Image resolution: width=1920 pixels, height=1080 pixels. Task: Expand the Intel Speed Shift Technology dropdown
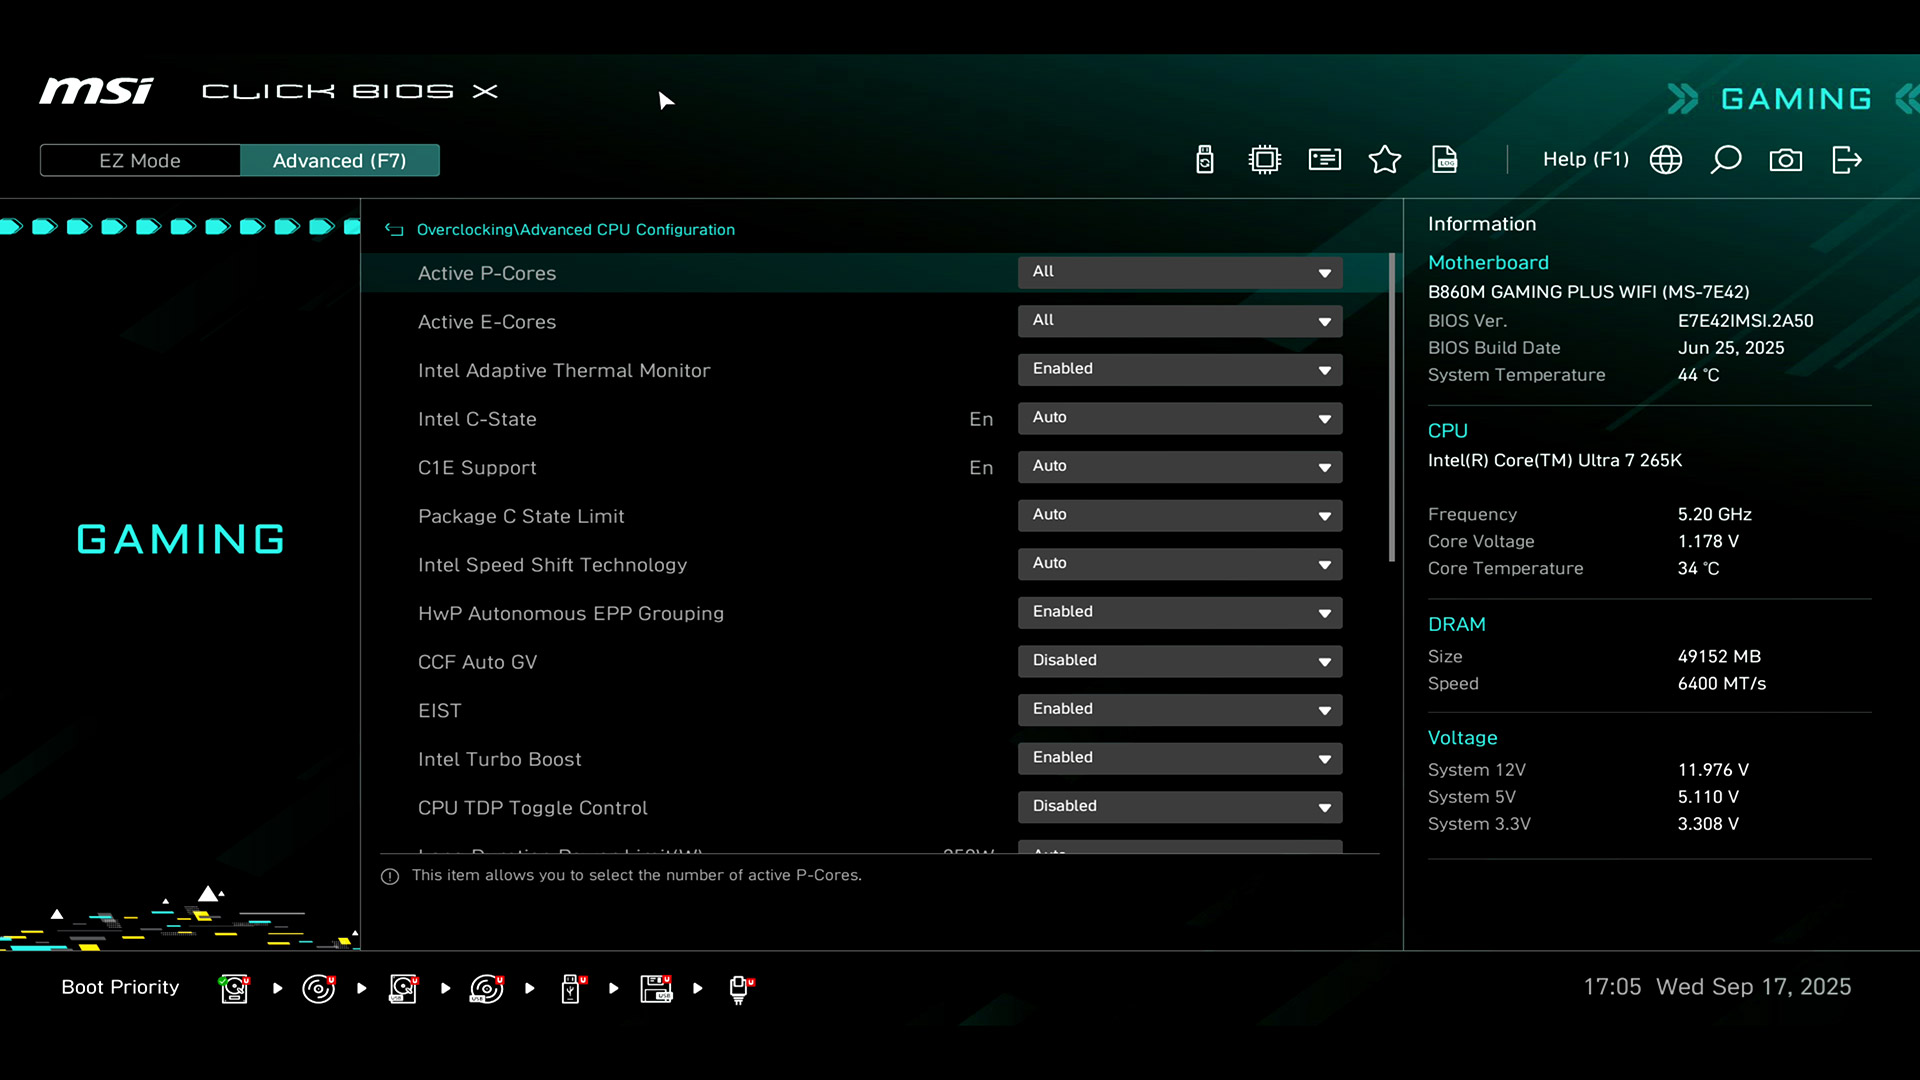coord(1180,564)
